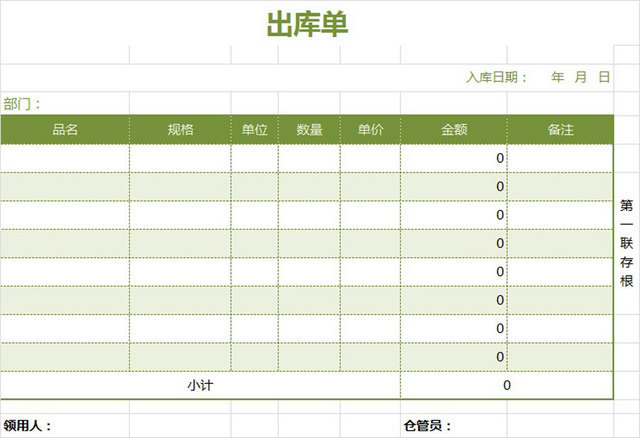Screen dimensions: 640x438
Task: Click the 月 date field
Action: (580, 77)
